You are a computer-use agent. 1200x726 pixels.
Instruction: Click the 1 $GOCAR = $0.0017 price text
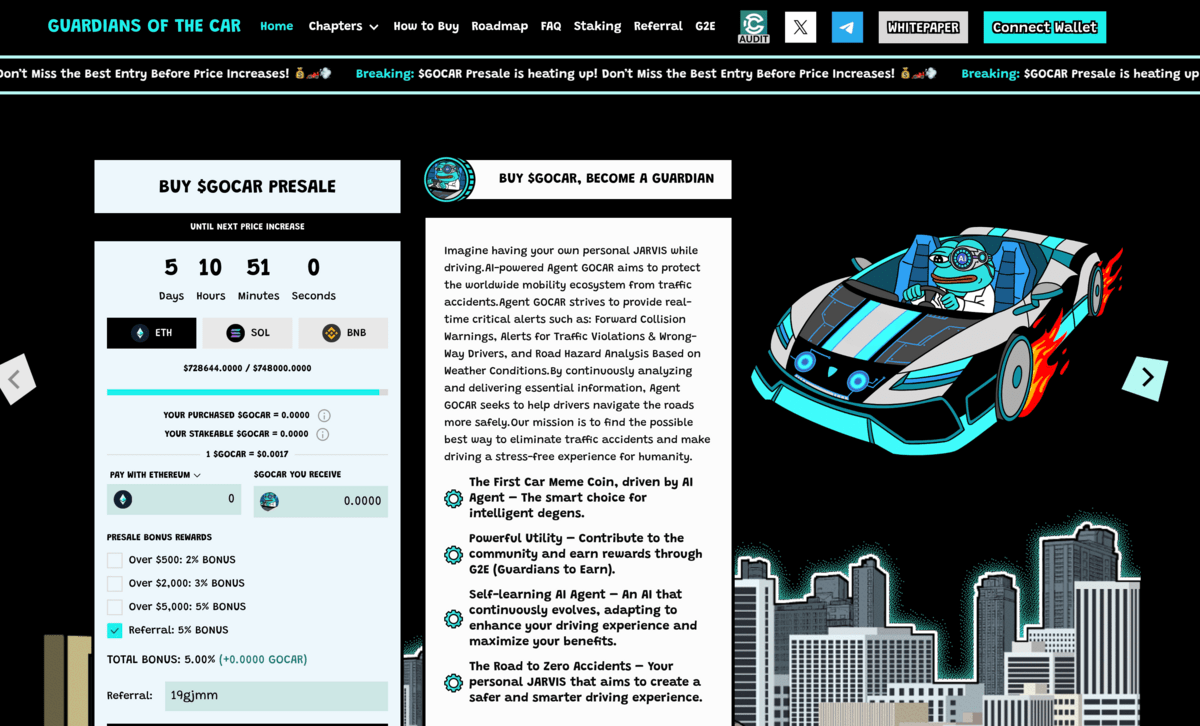[x=247, y=454]
